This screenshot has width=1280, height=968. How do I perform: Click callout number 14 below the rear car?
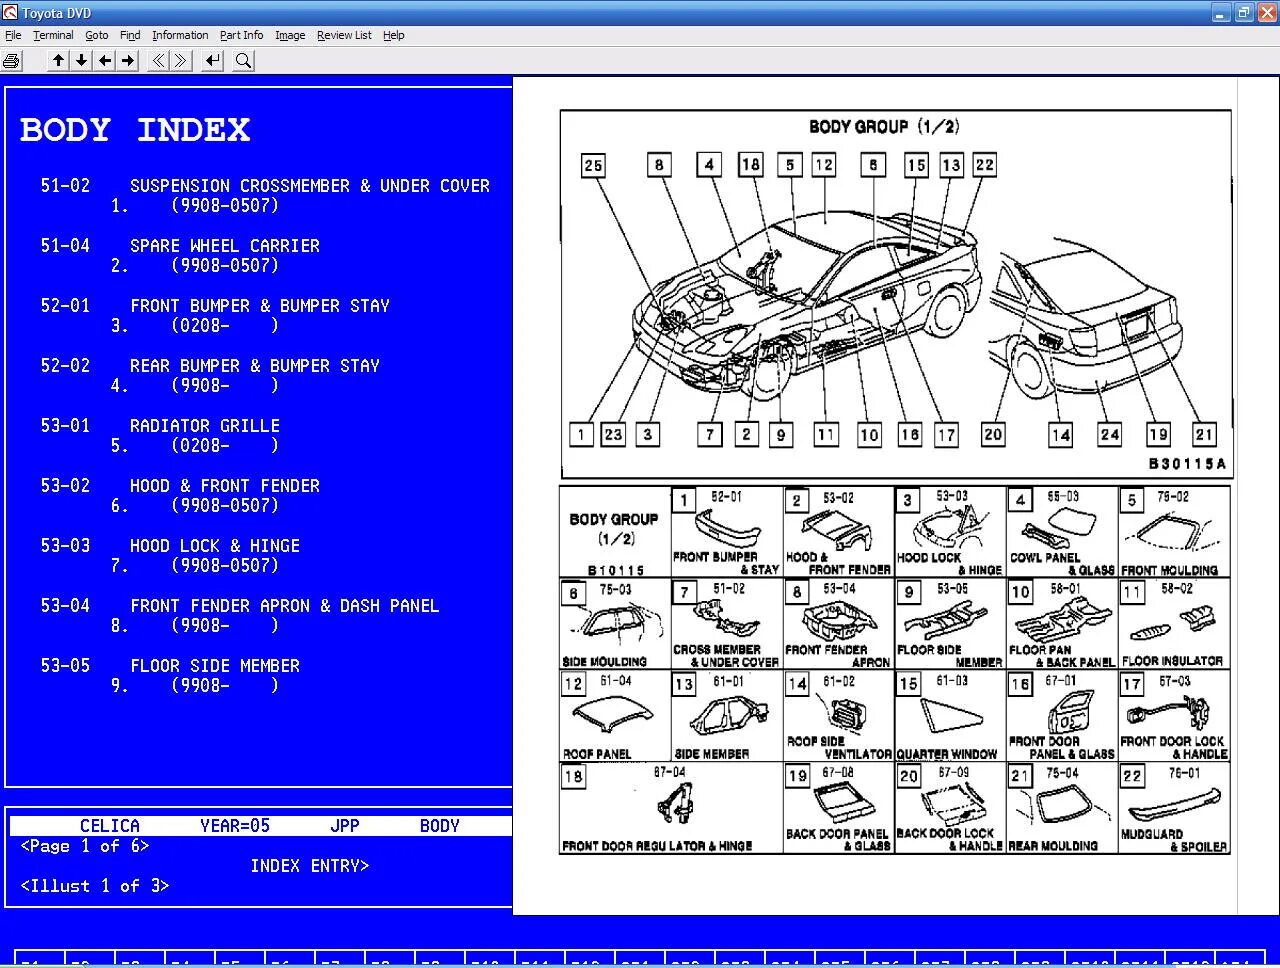tap(1060, 434)
